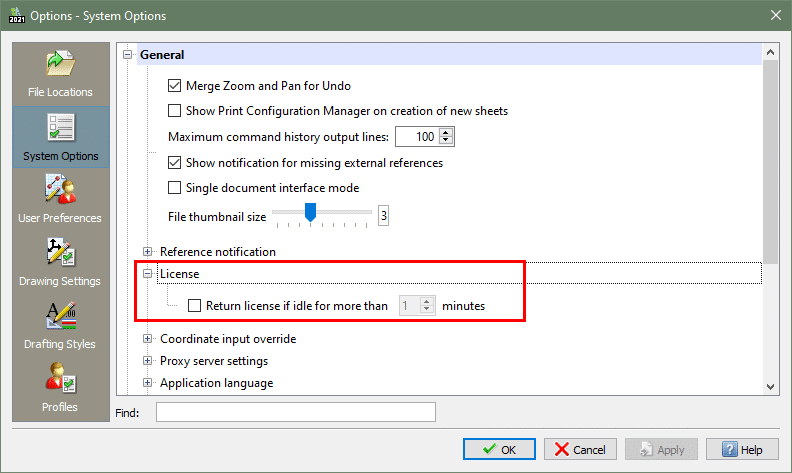Confirm with the OK button
Image resolution: width=792 pixels, height=473 pixels.
(499, 449)
